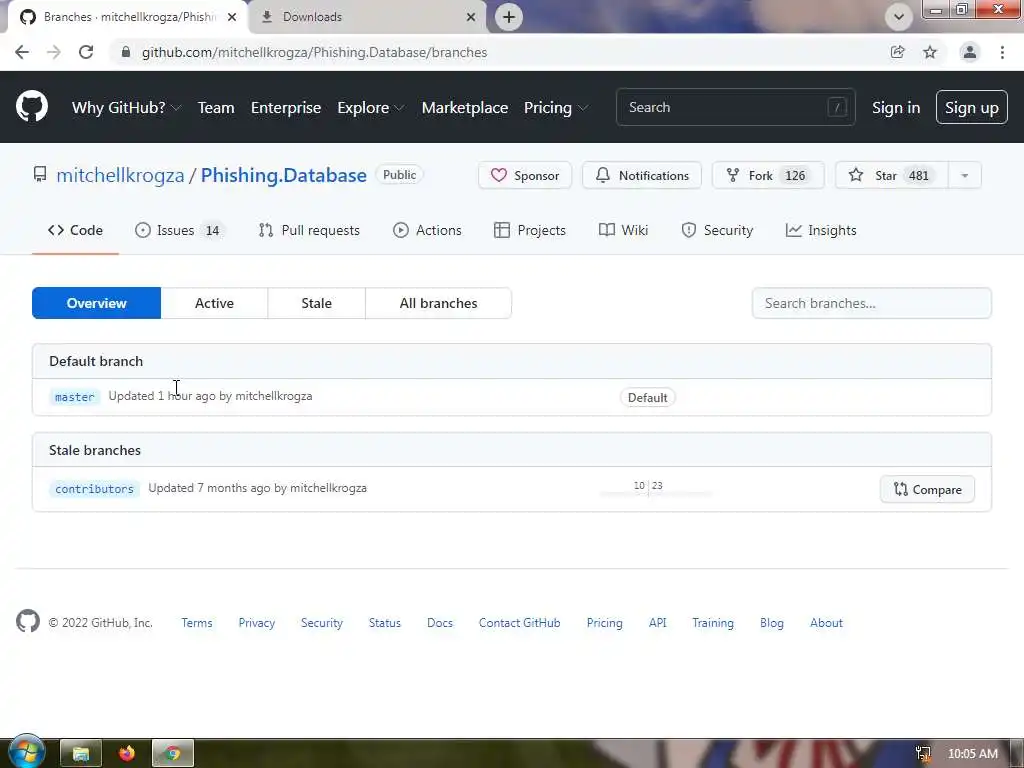Click Chrome icon in taskbar
This screenshot has height=768, width=1024.
pyautogui.click(x=173, y=754)
